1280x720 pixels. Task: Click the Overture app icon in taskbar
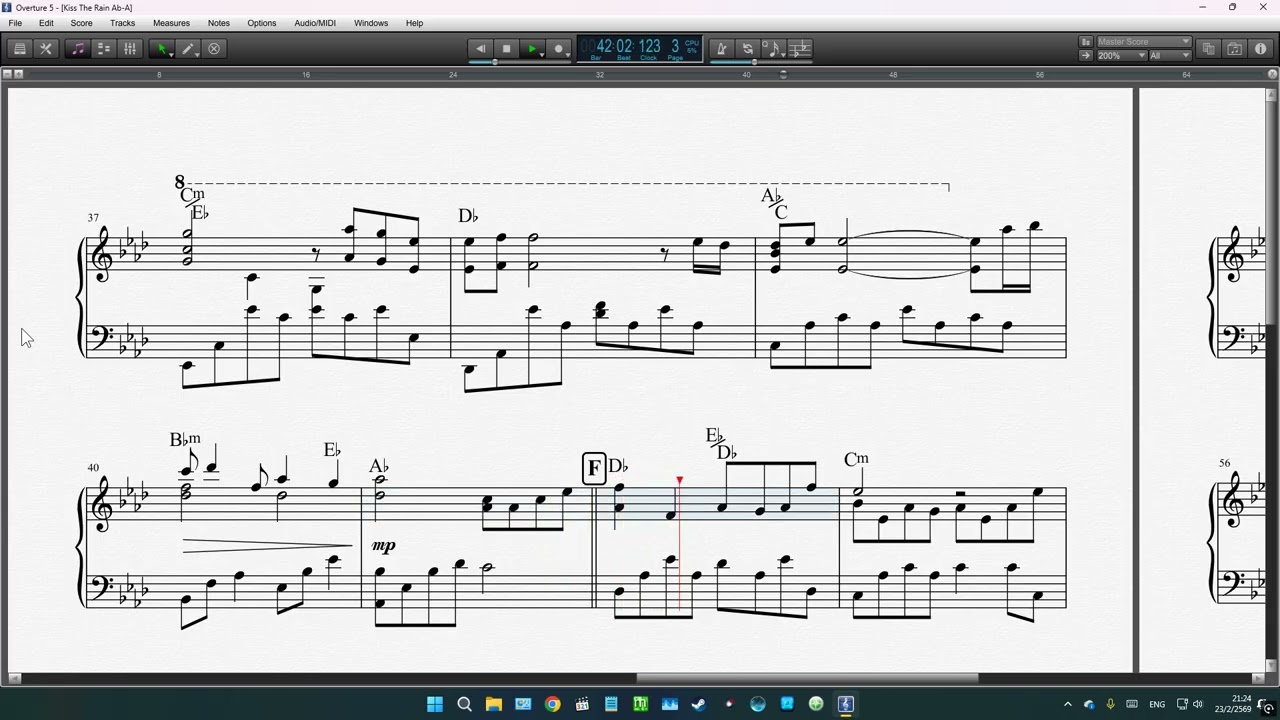tap(846, 704)
